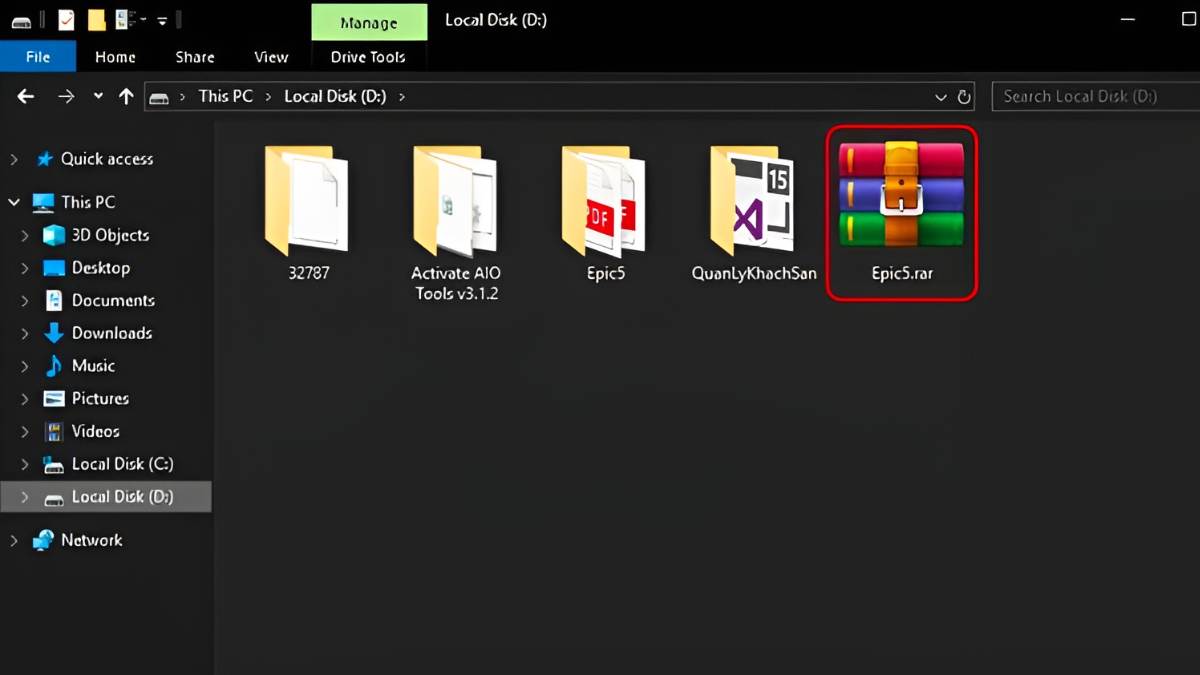Go forward with the Forward arrow
1200x675 pixels.
[66, 96]
